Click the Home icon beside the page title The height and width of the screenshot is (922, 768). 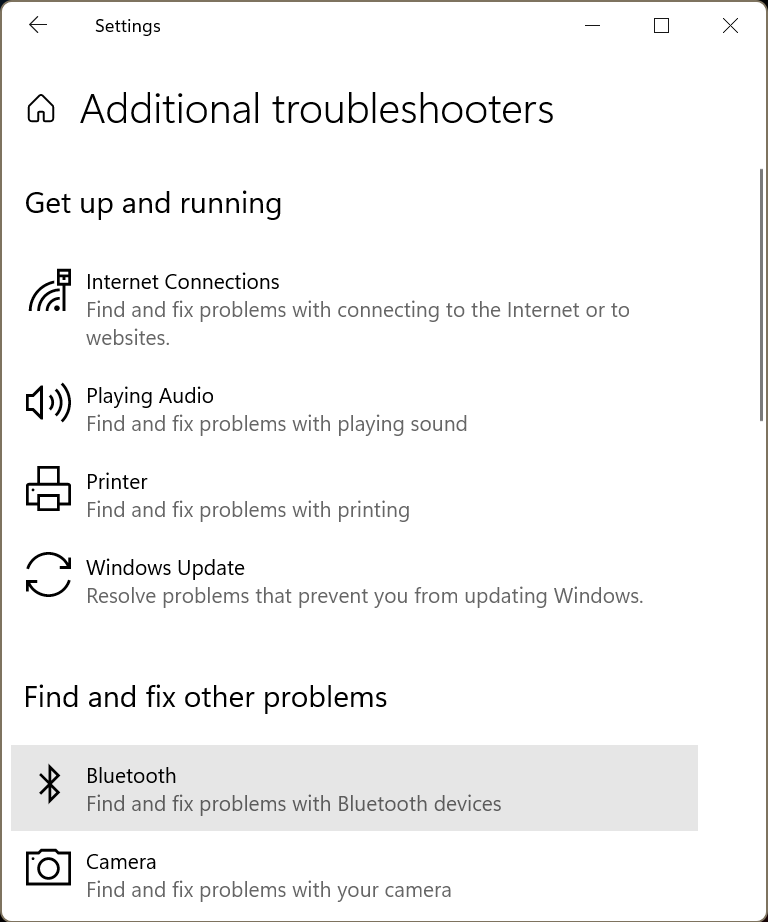(43, 110)
